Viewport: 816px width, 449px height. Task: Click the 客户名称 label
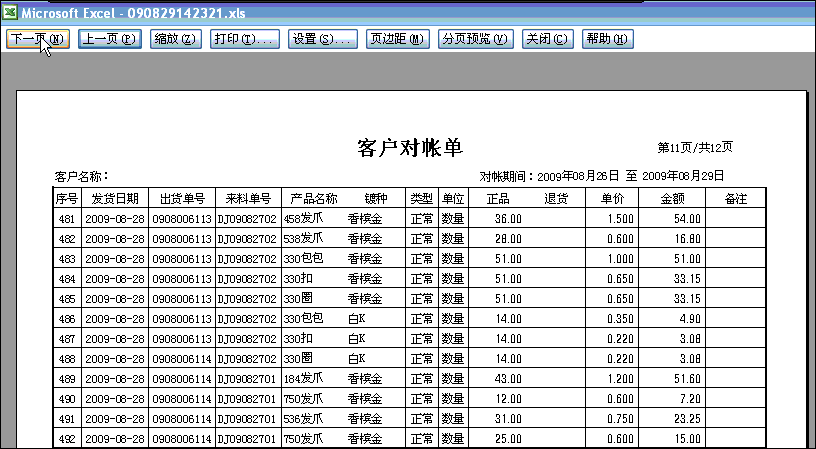pyautogui.click(x=82, y=176)
